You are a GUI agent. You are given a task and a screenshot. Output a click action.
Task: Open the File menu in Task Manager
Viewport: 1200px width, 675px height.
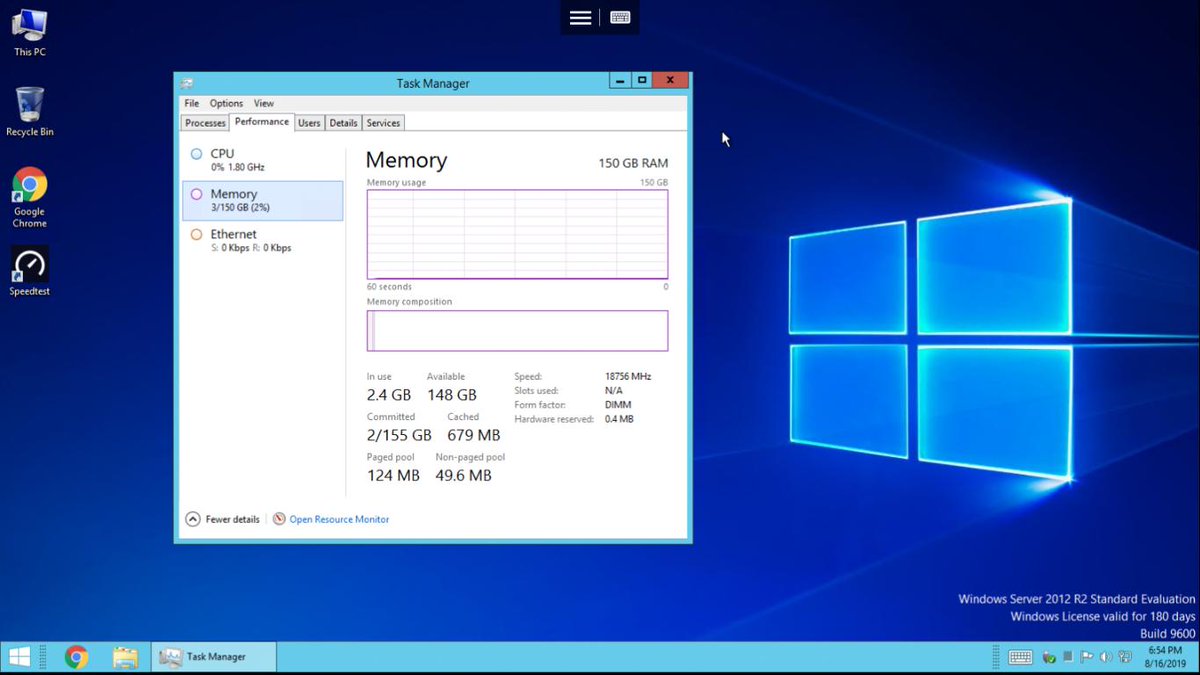[x=191, y=103]
